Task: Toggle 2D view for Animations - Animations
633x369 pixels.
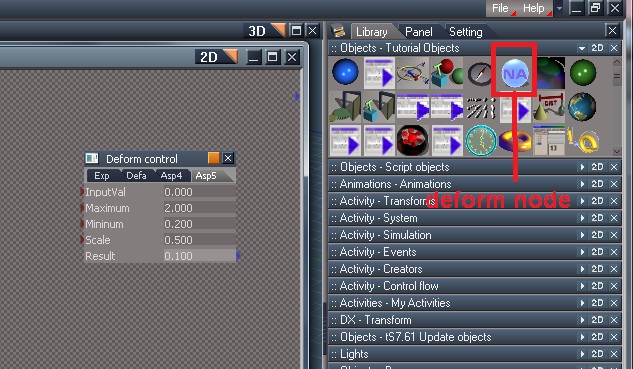Action: coord(597,184)
